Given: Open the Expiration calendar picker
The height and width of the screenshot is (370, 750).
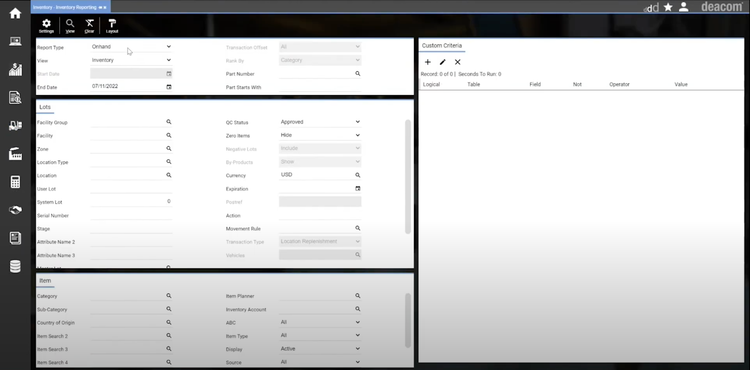Looking at the screenshot, I should pos(357,188).
